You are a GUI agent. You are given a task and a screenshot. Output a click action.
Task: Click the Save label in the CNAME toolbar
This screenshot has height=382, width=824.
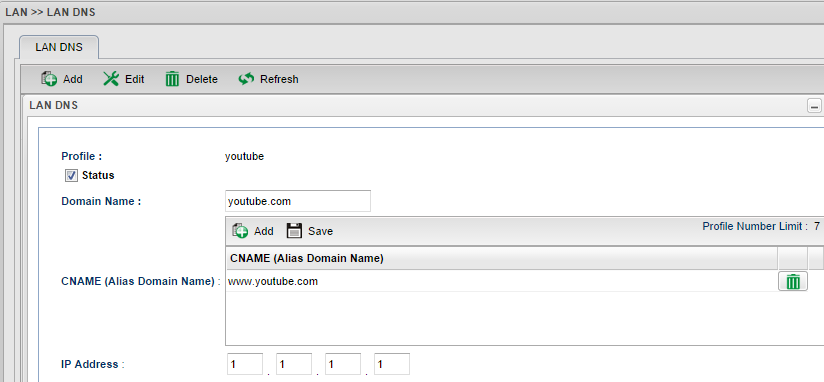point(321,231)
